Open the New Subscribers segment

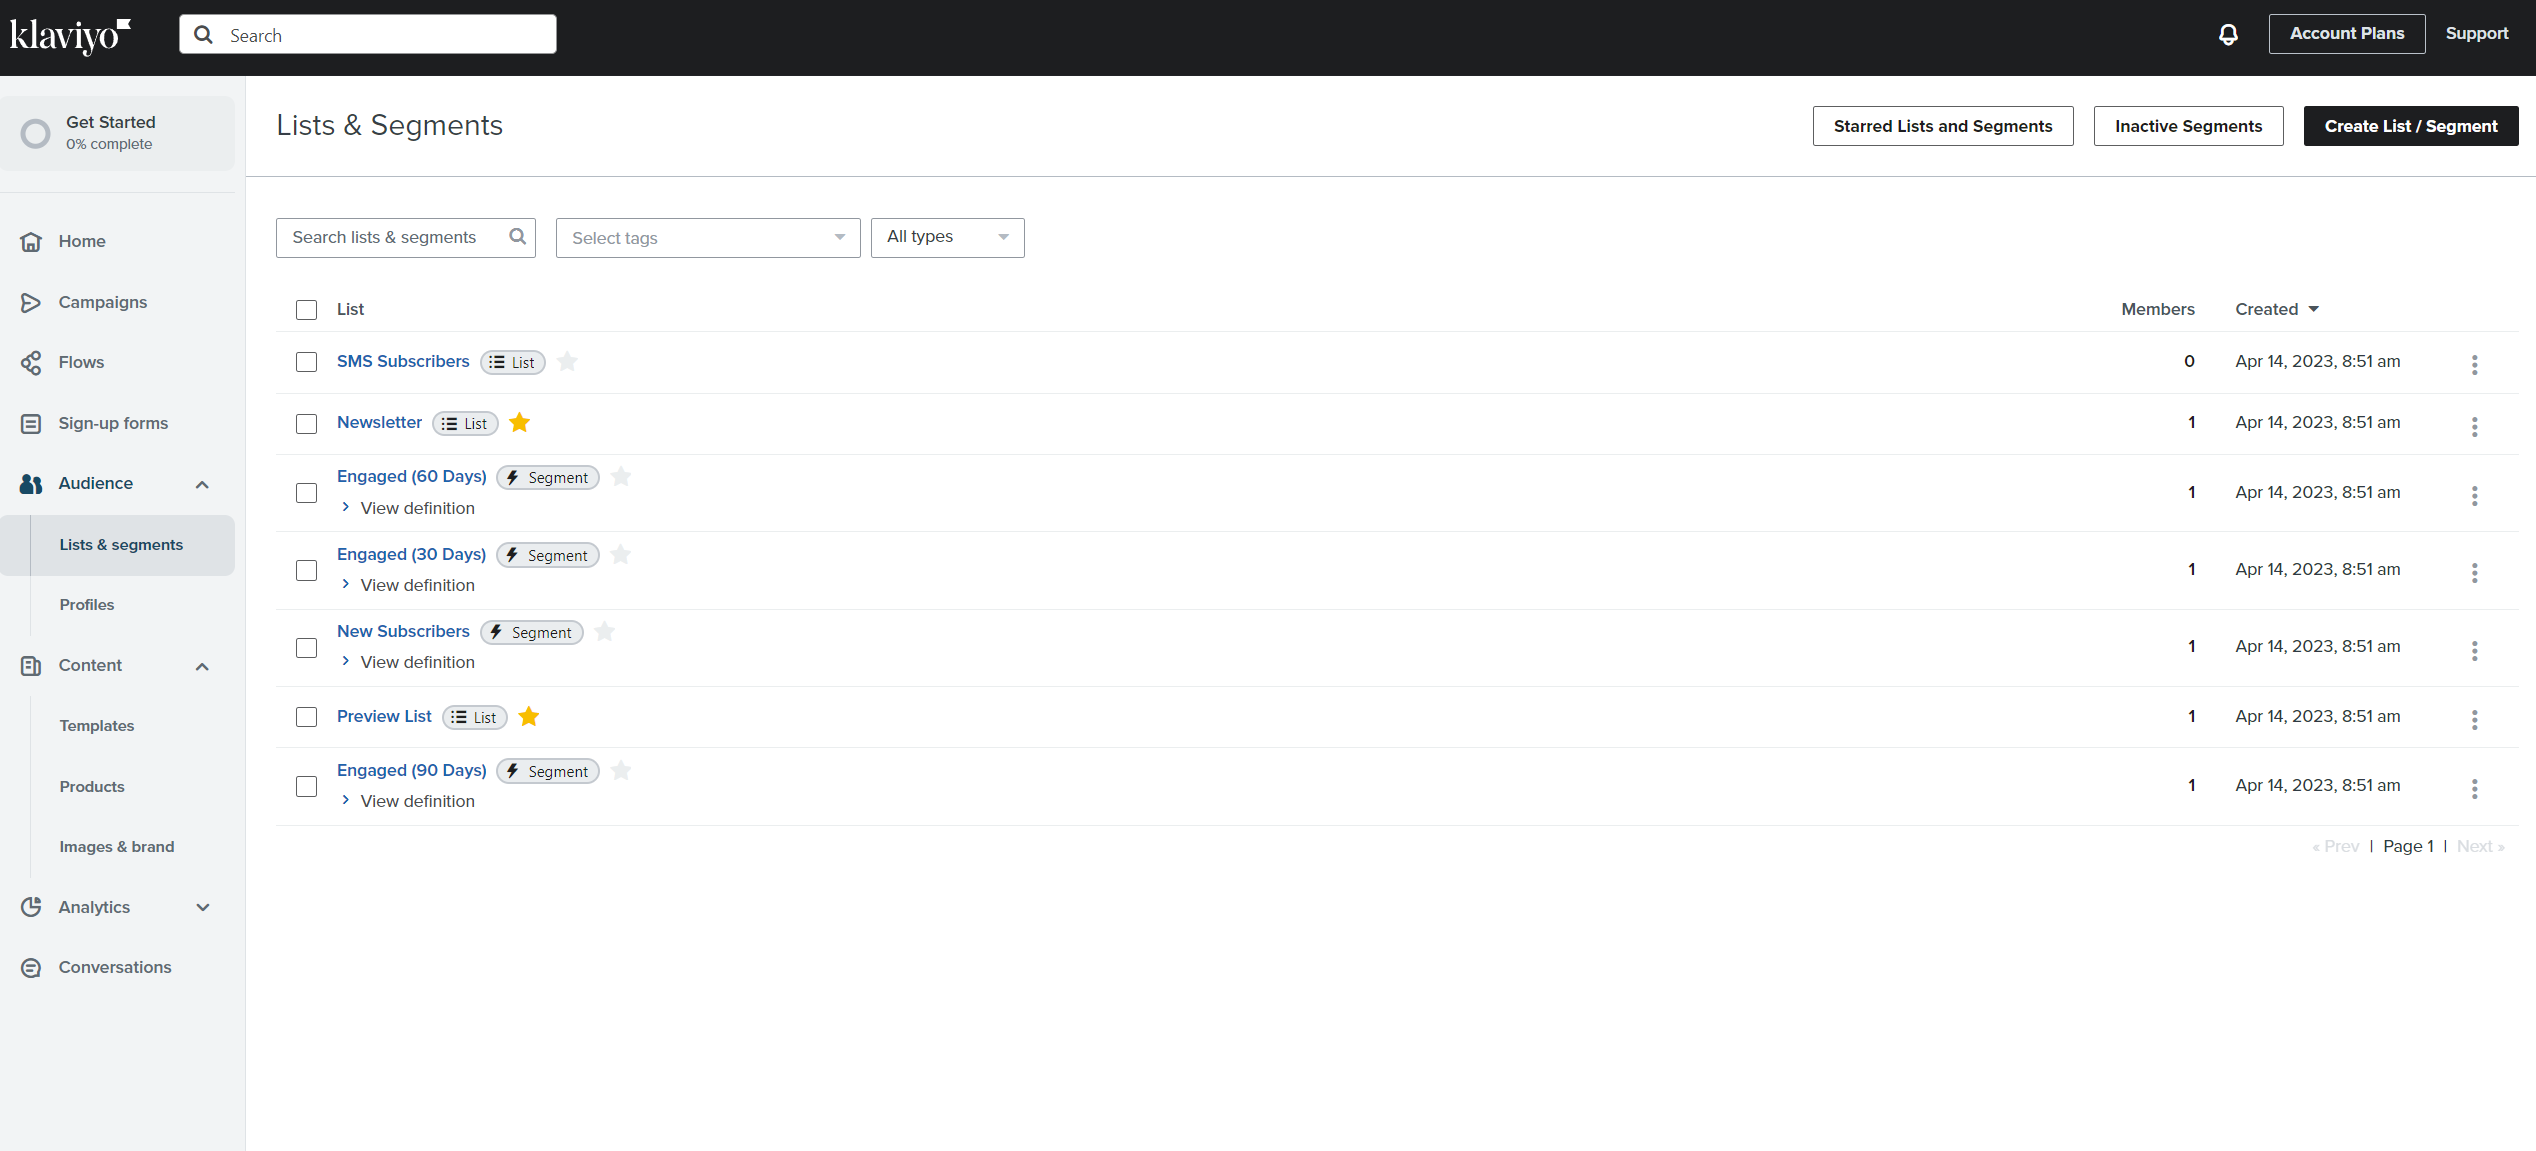403,631
